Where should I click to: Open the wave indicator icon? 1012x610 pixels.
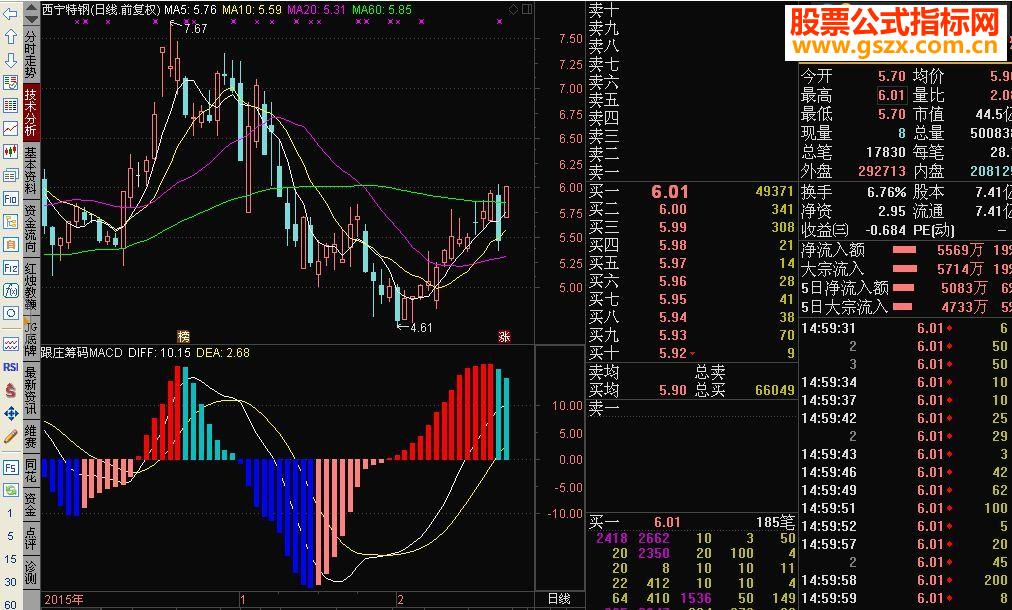pyautogui.click(x=10, y=344)
